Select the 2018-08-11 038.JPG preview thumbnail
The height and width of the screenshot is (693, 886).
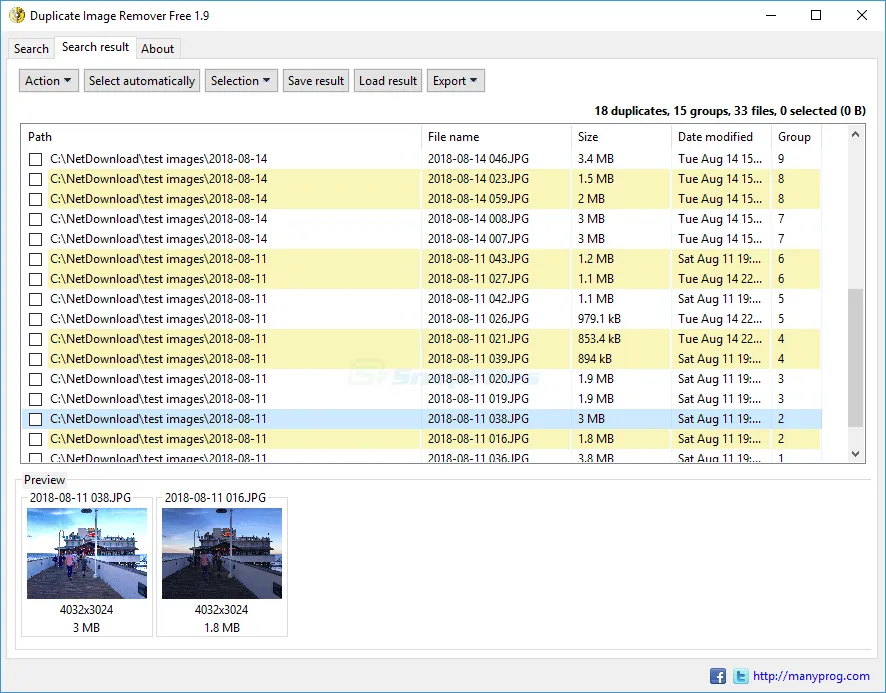coord(87,553)
